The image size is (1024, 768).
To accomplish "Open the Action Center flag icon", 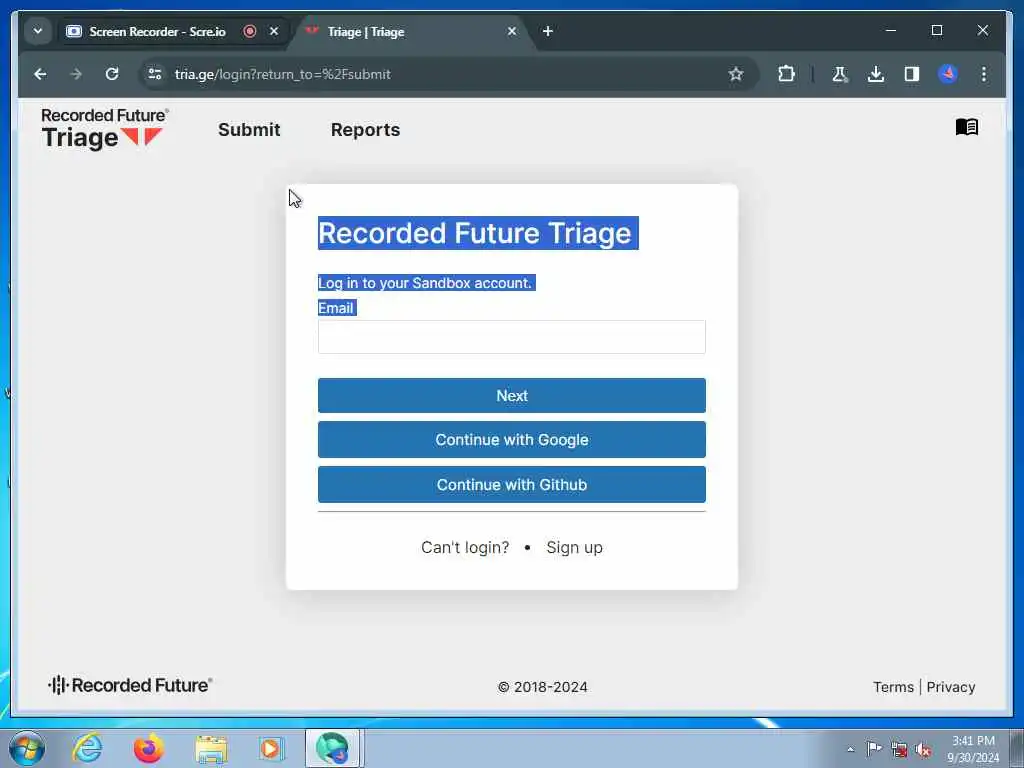I will tap(874, 749).
